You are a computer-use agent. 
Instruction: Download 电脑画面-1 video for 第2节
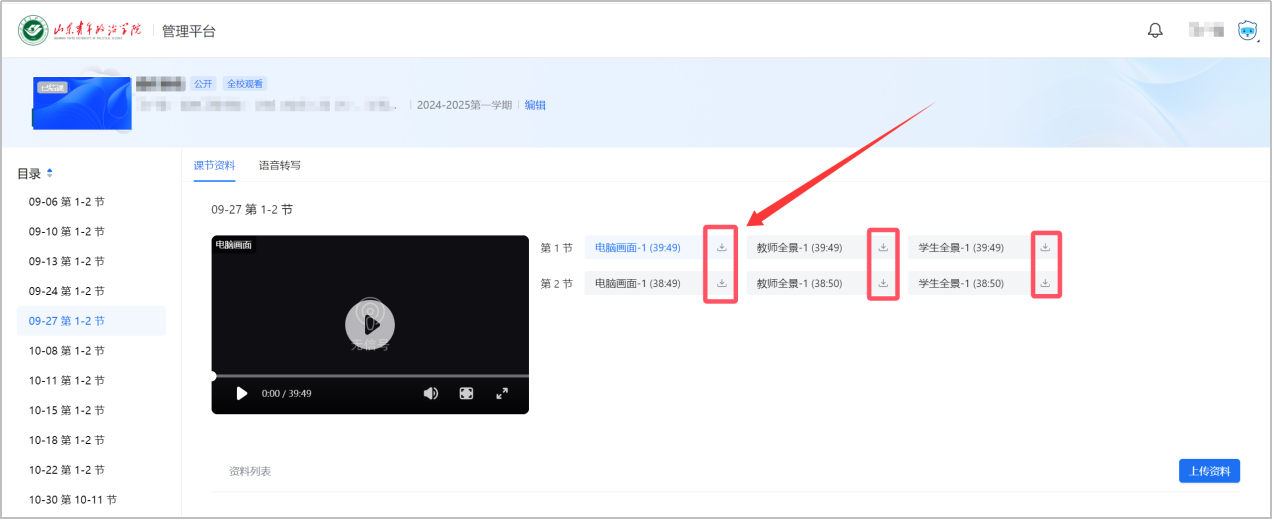pyautogui.click(x=721, y=283)
